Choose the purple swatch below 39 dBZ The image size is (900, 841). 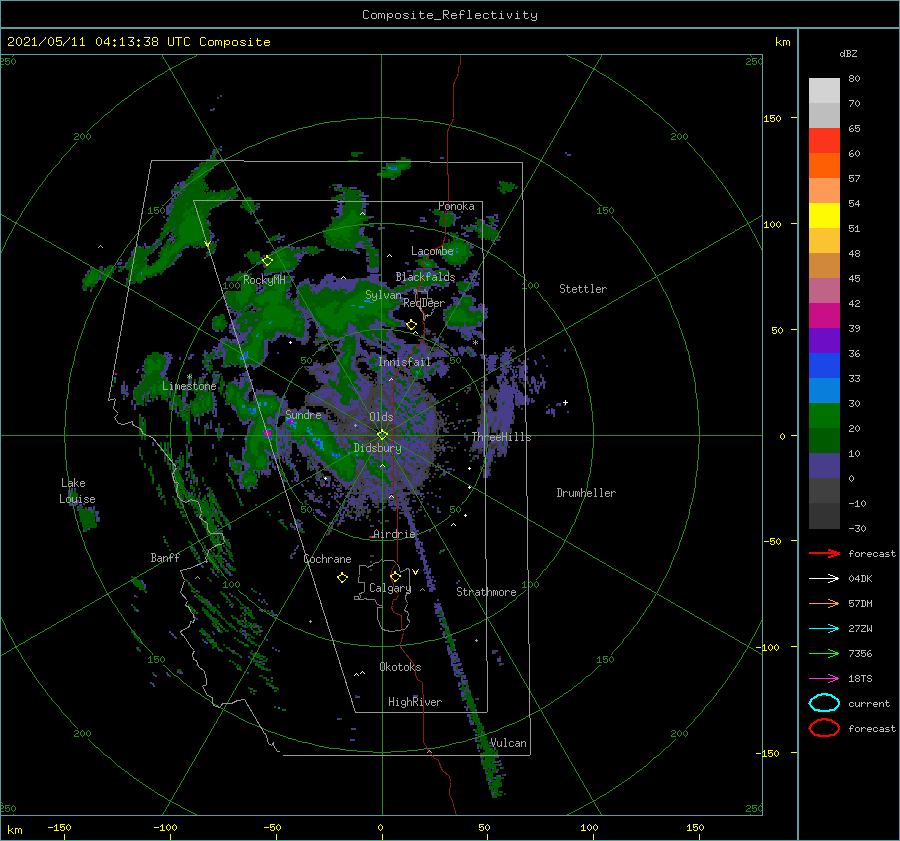click(x=824, y=340)
